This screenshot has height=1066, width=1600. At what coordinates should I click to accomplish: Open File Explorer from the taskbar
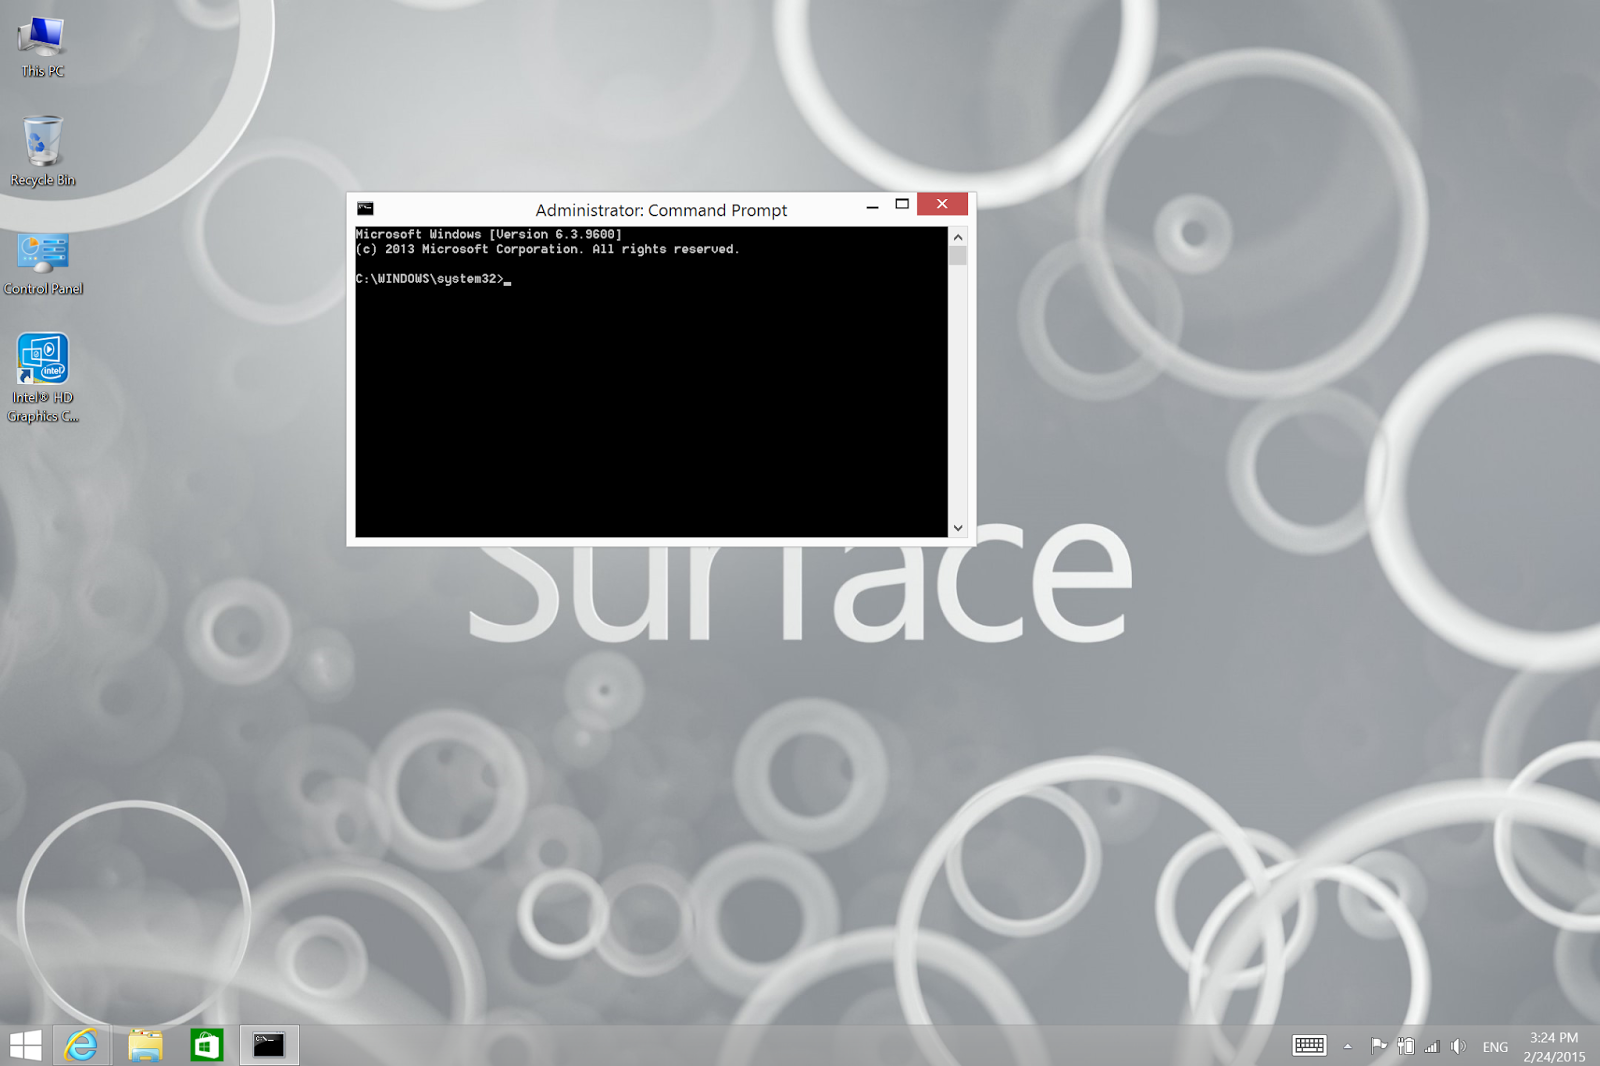pos(145,1046)
